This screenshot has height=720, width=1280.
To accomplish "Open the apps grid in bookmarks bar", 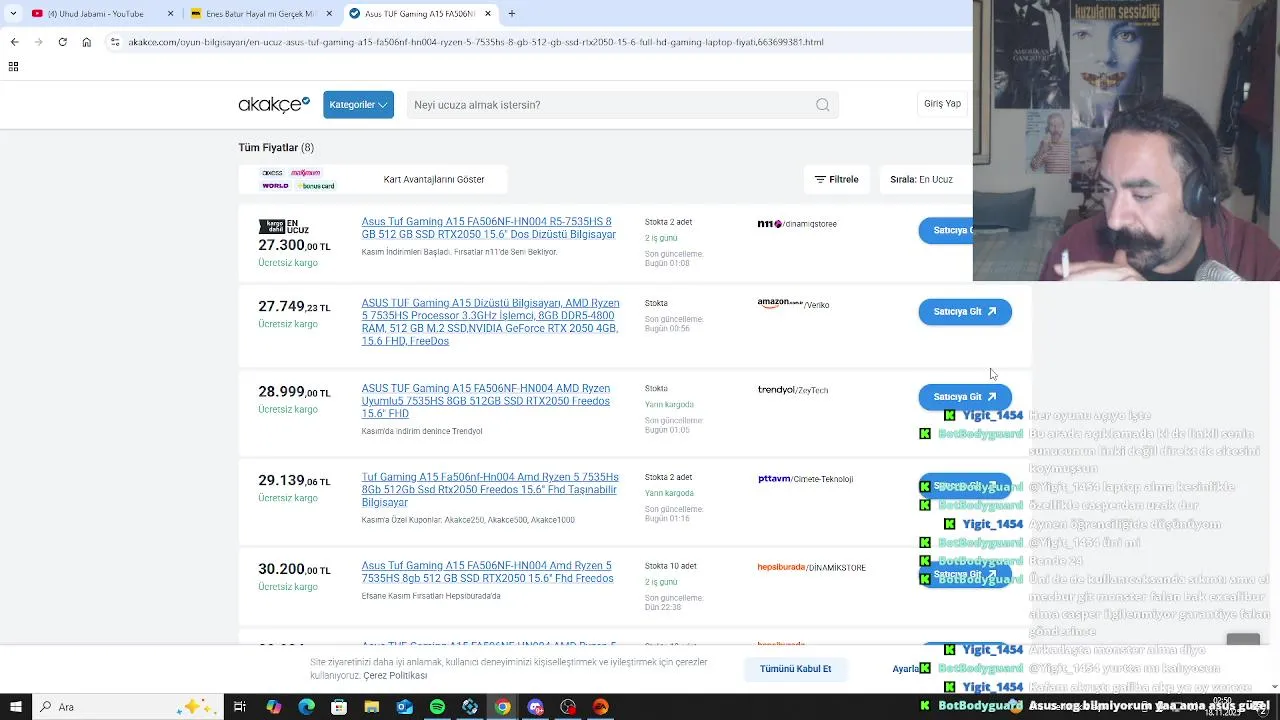I will [13, 67].
